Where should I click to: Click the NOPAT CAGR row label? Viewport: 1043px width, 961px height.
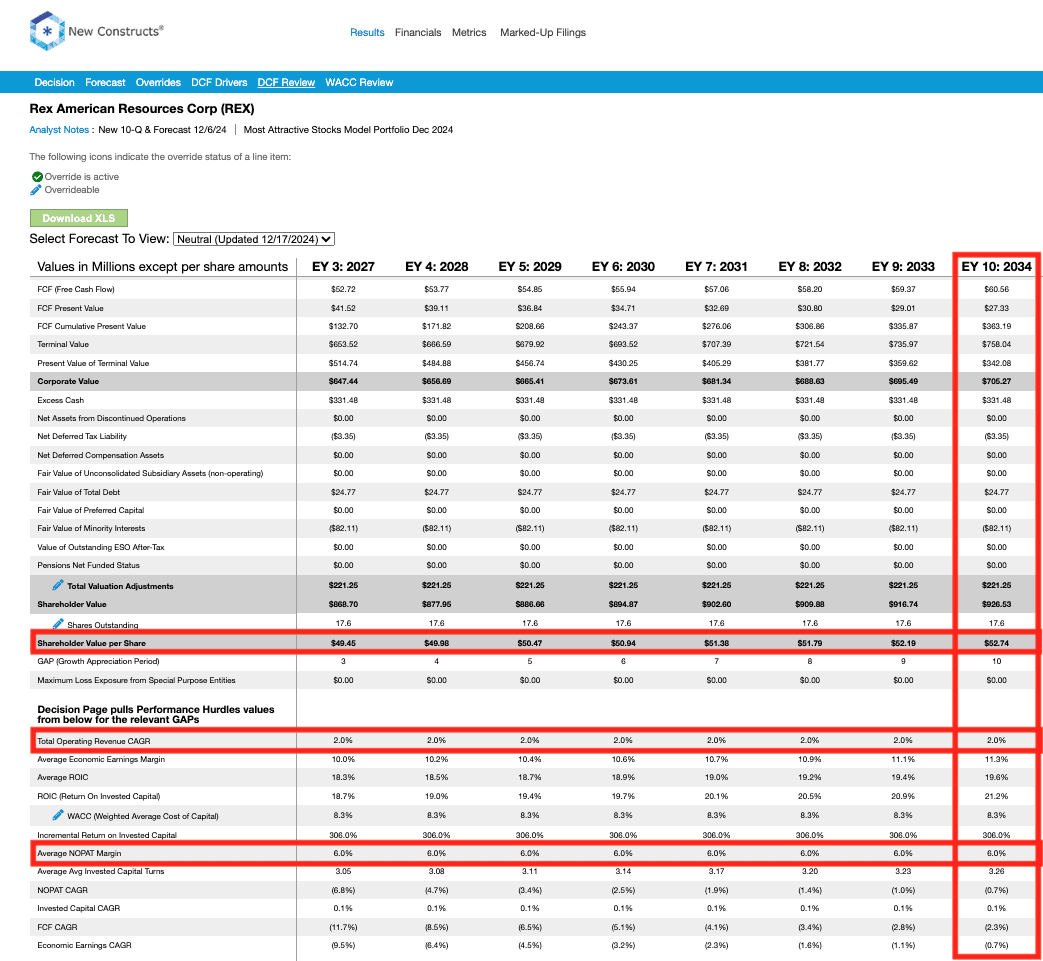(x=63, y=891)
